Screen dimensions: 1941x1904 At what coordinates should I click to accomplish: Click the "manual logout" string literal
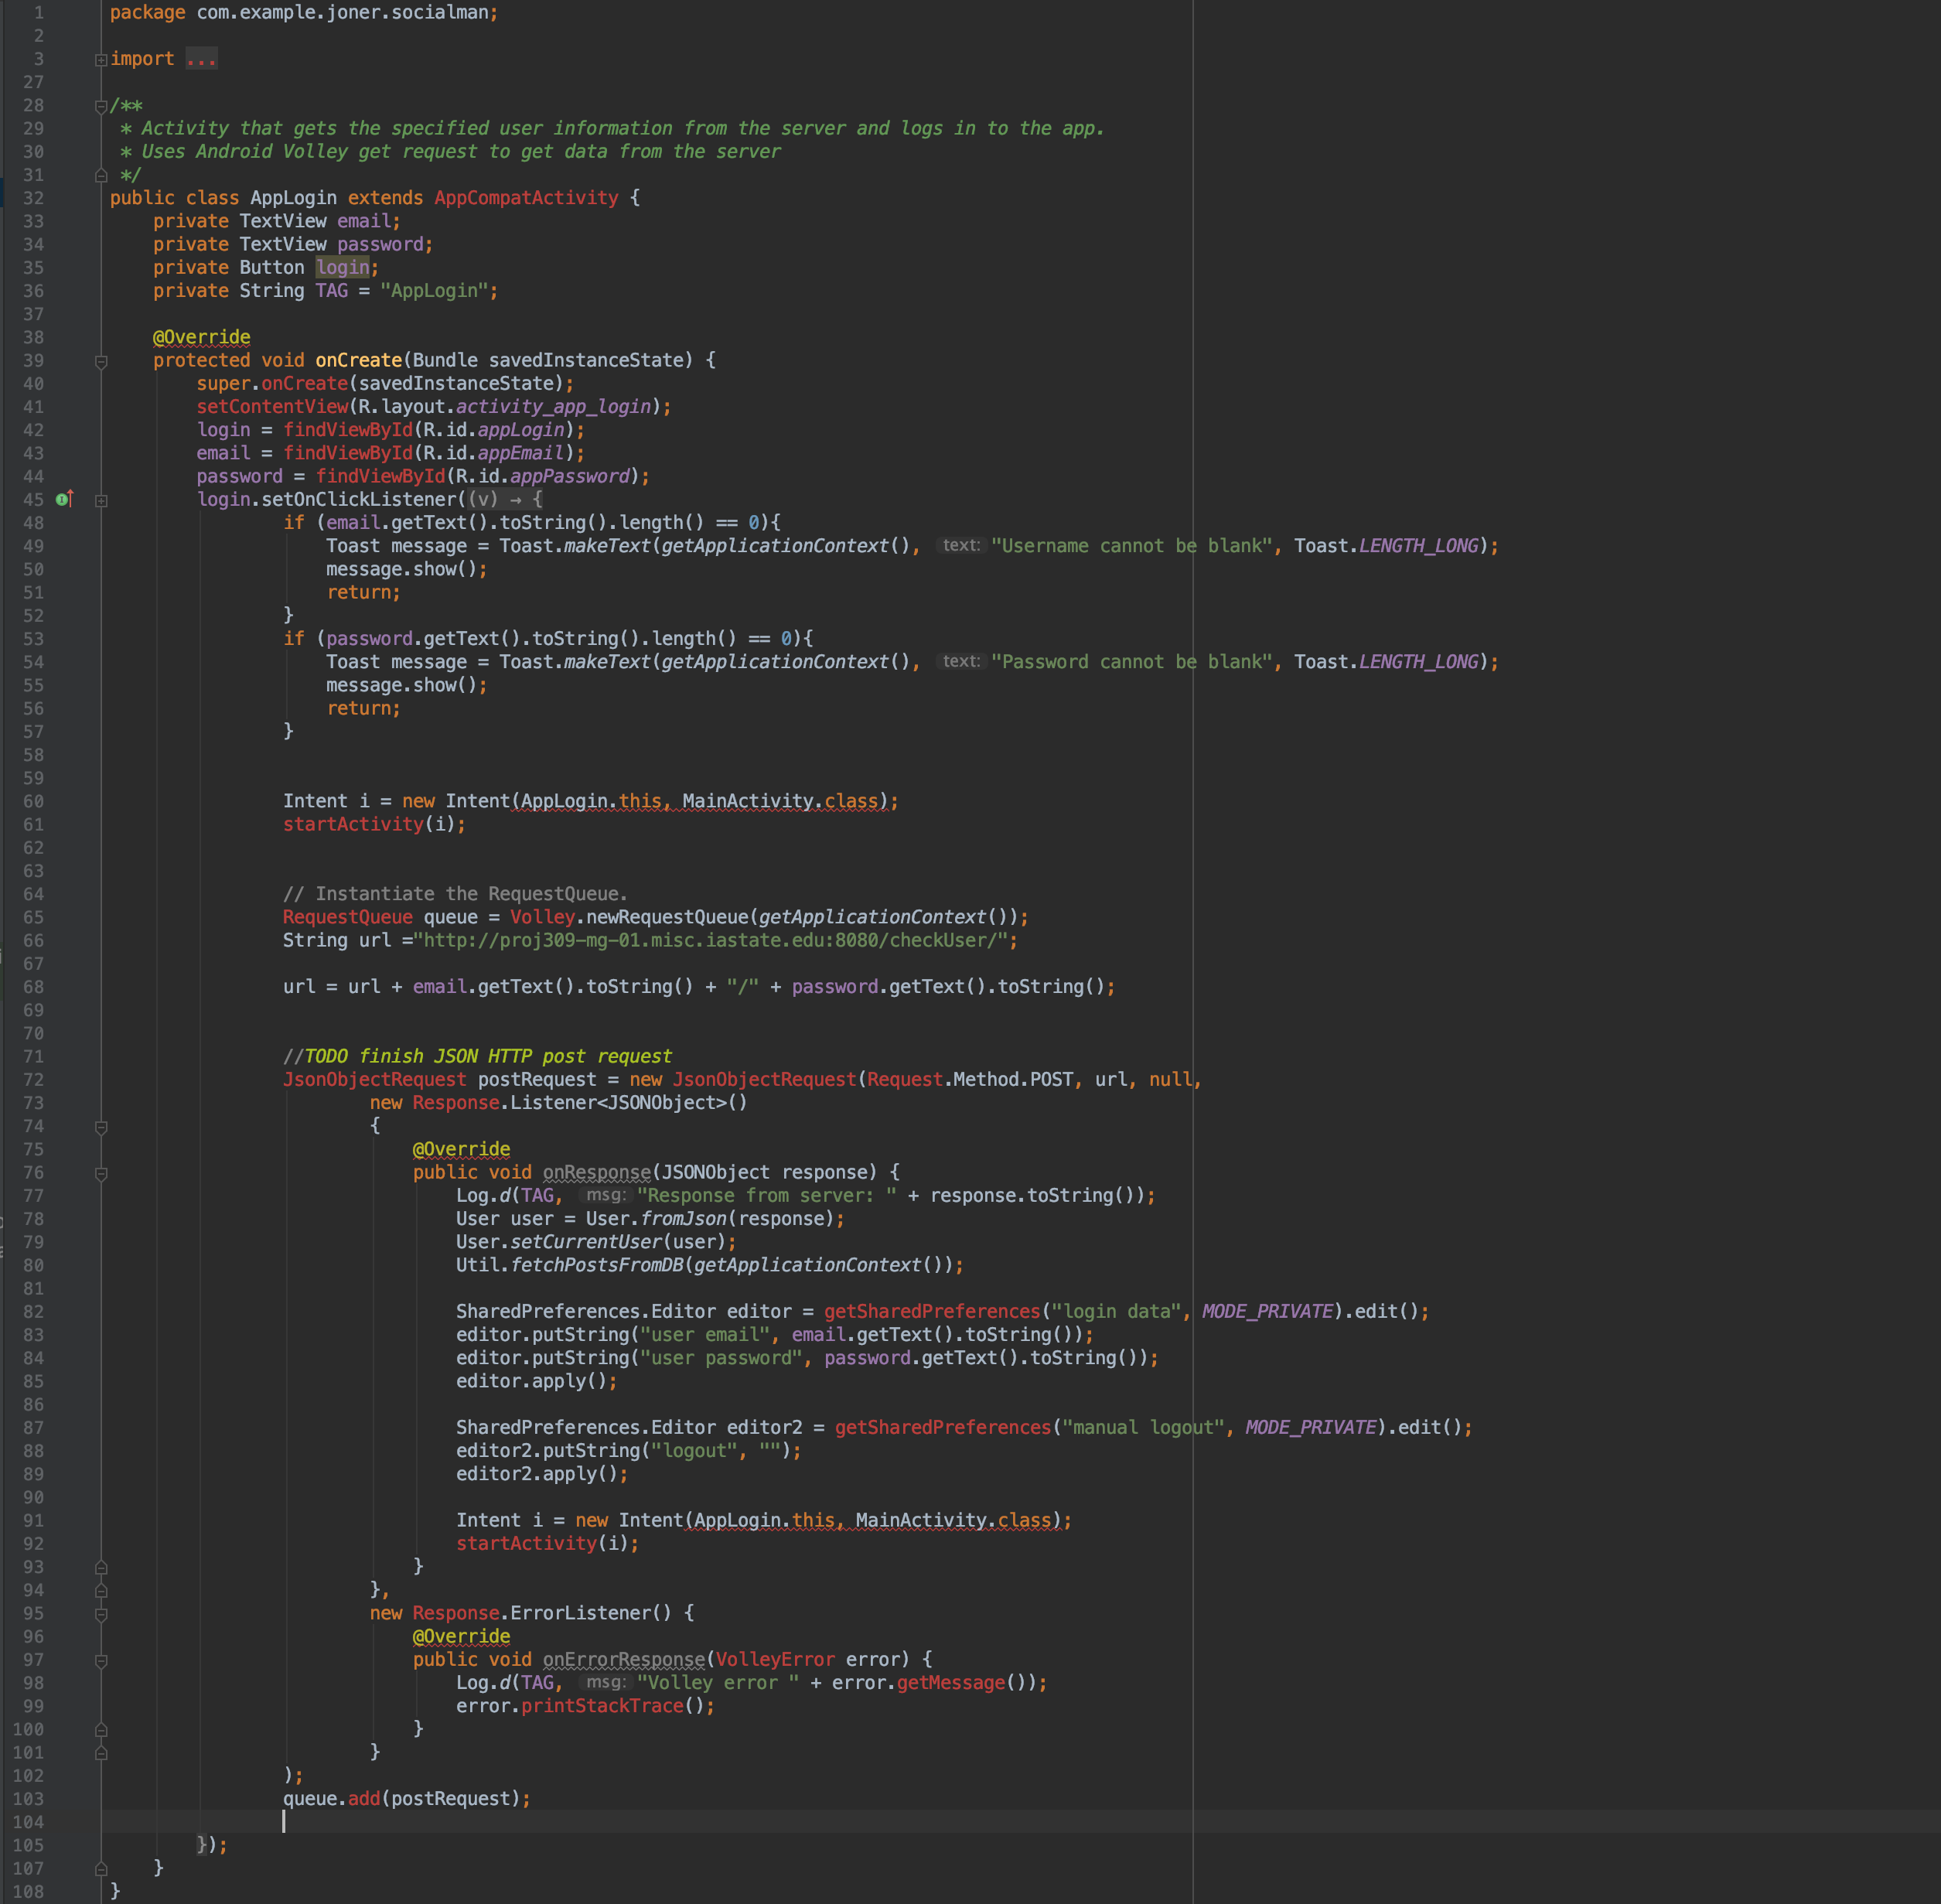[x=1143, y=1428]
